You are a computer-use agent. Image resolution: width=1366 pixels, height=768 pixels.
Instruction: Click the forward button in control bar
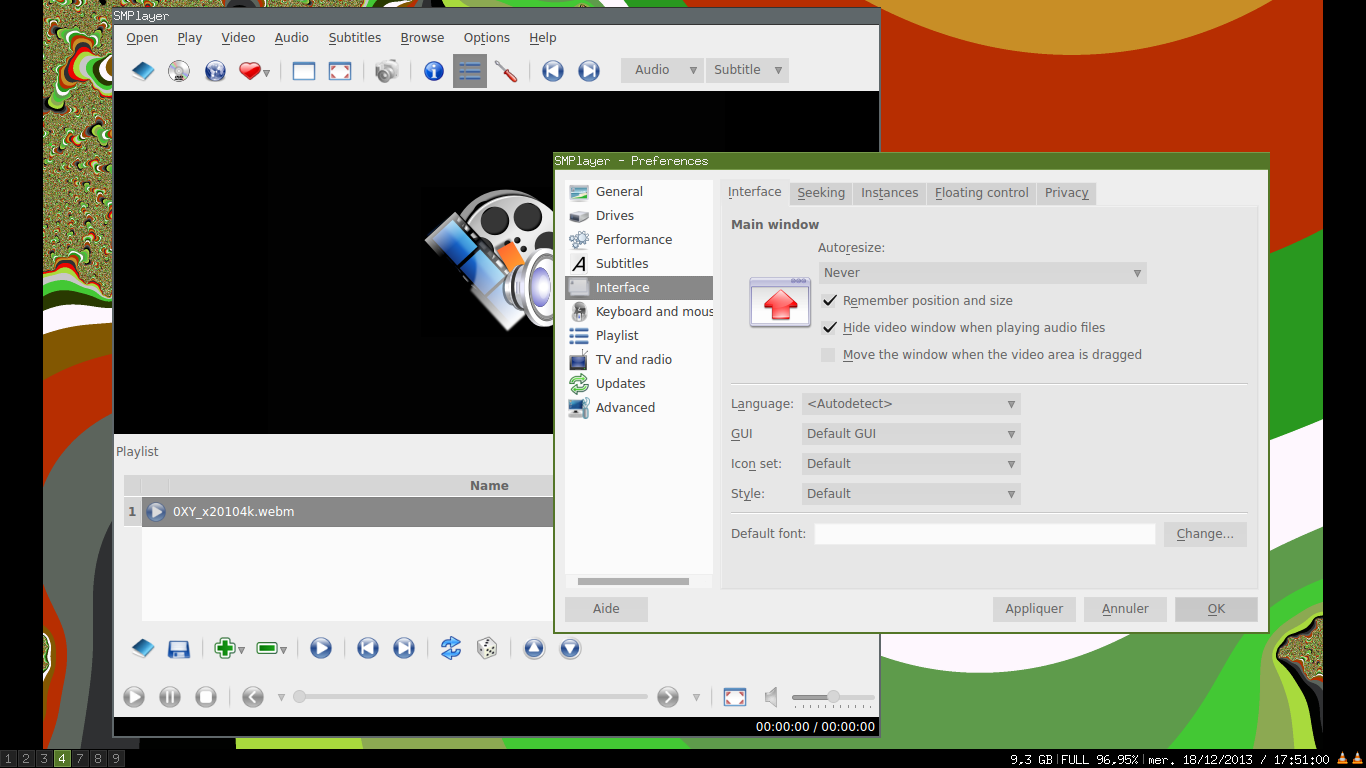(668, 697)
